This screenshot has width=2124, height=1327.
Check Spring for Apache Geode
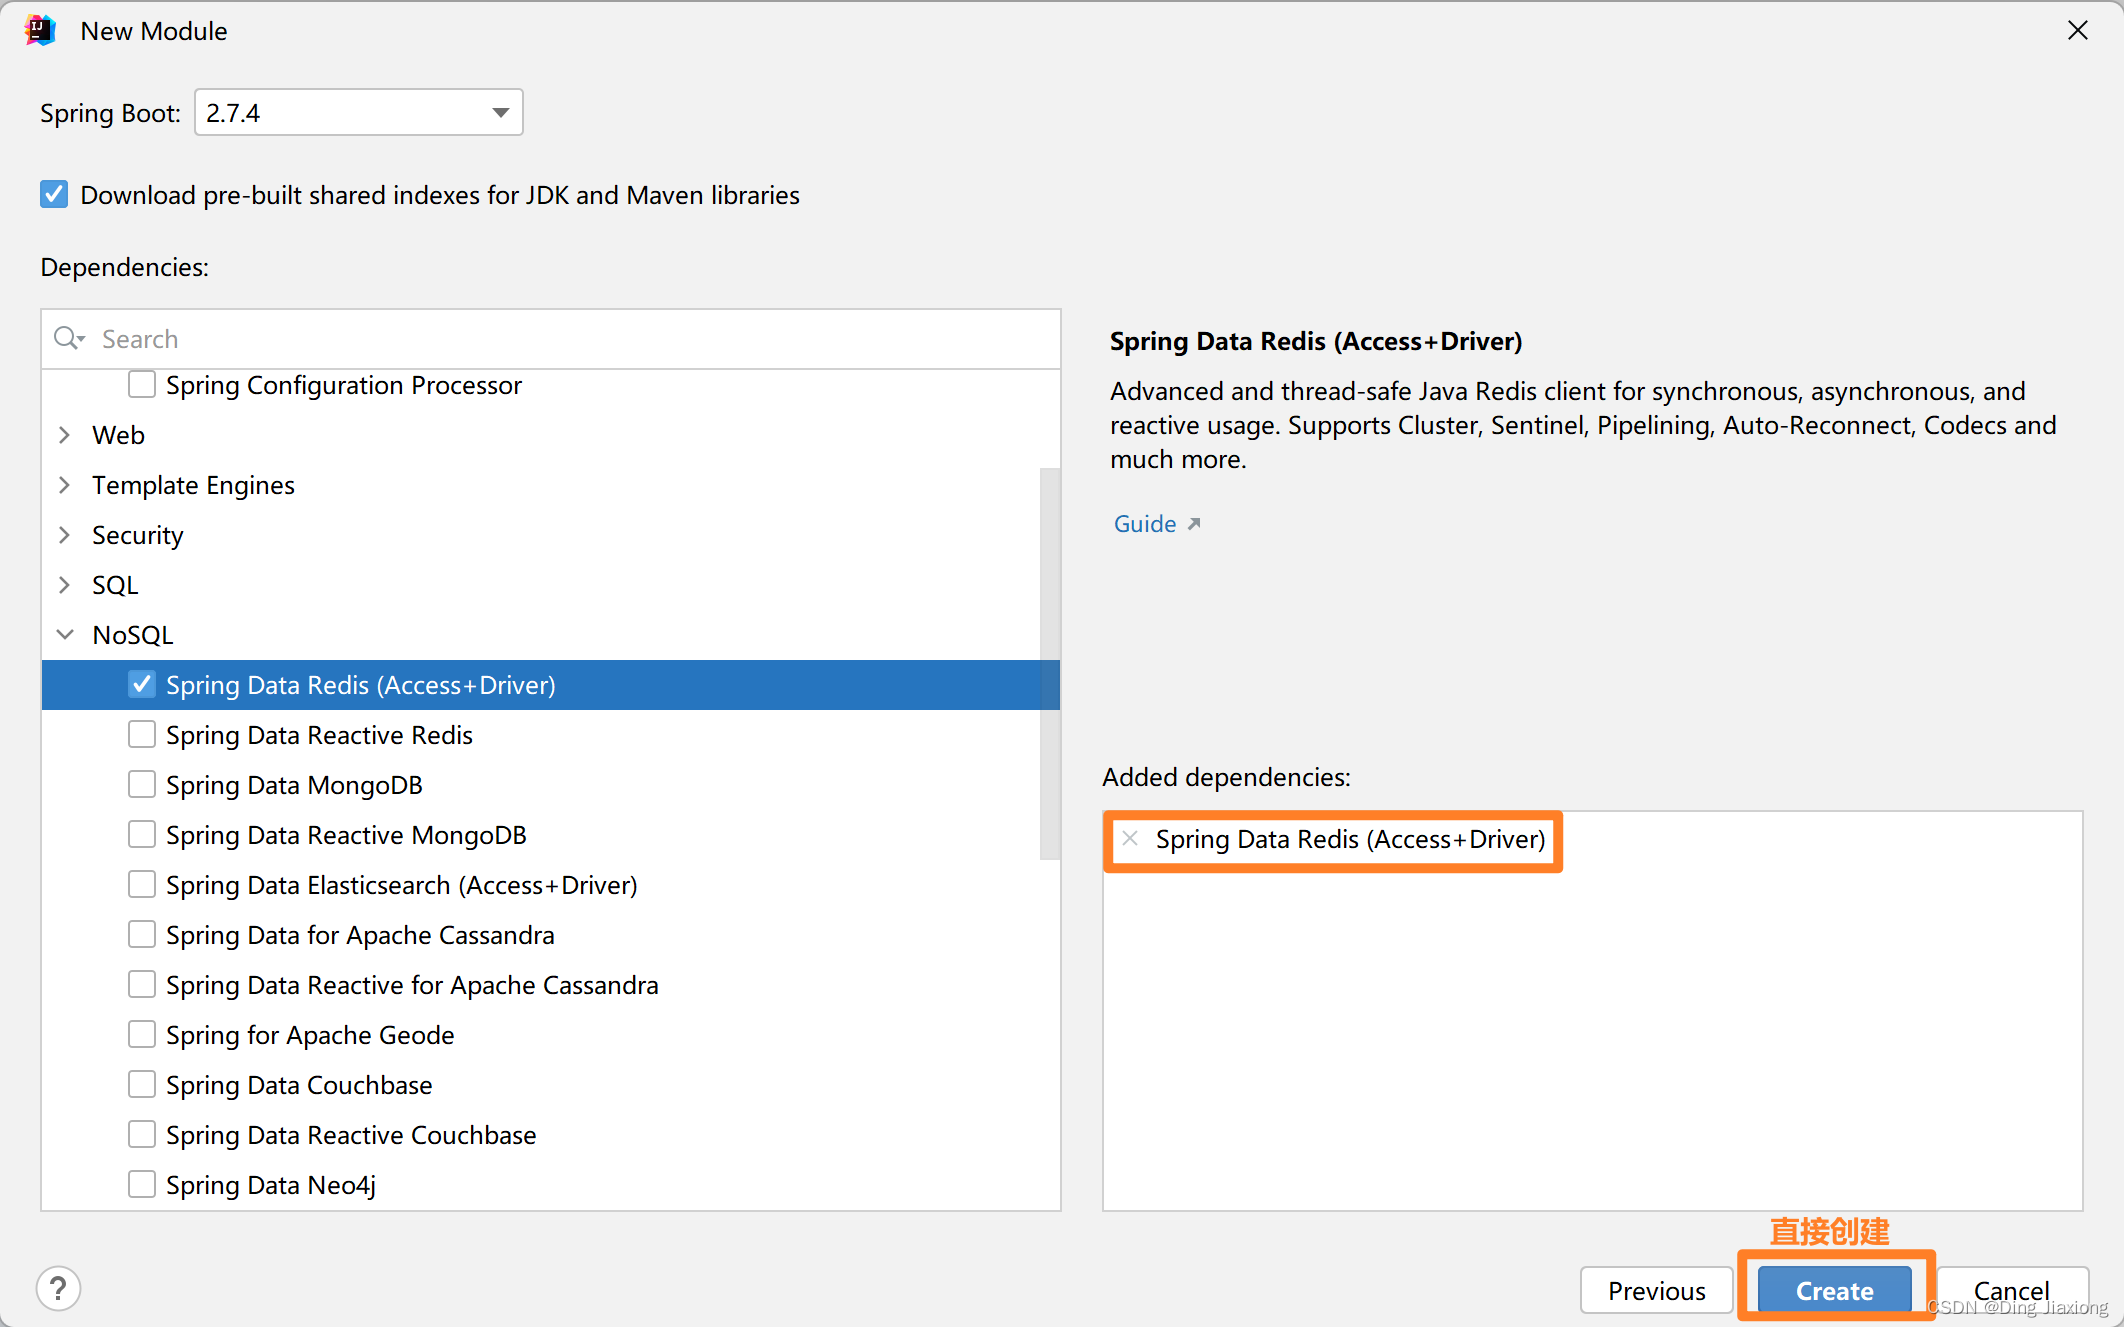coord(142,1034)
